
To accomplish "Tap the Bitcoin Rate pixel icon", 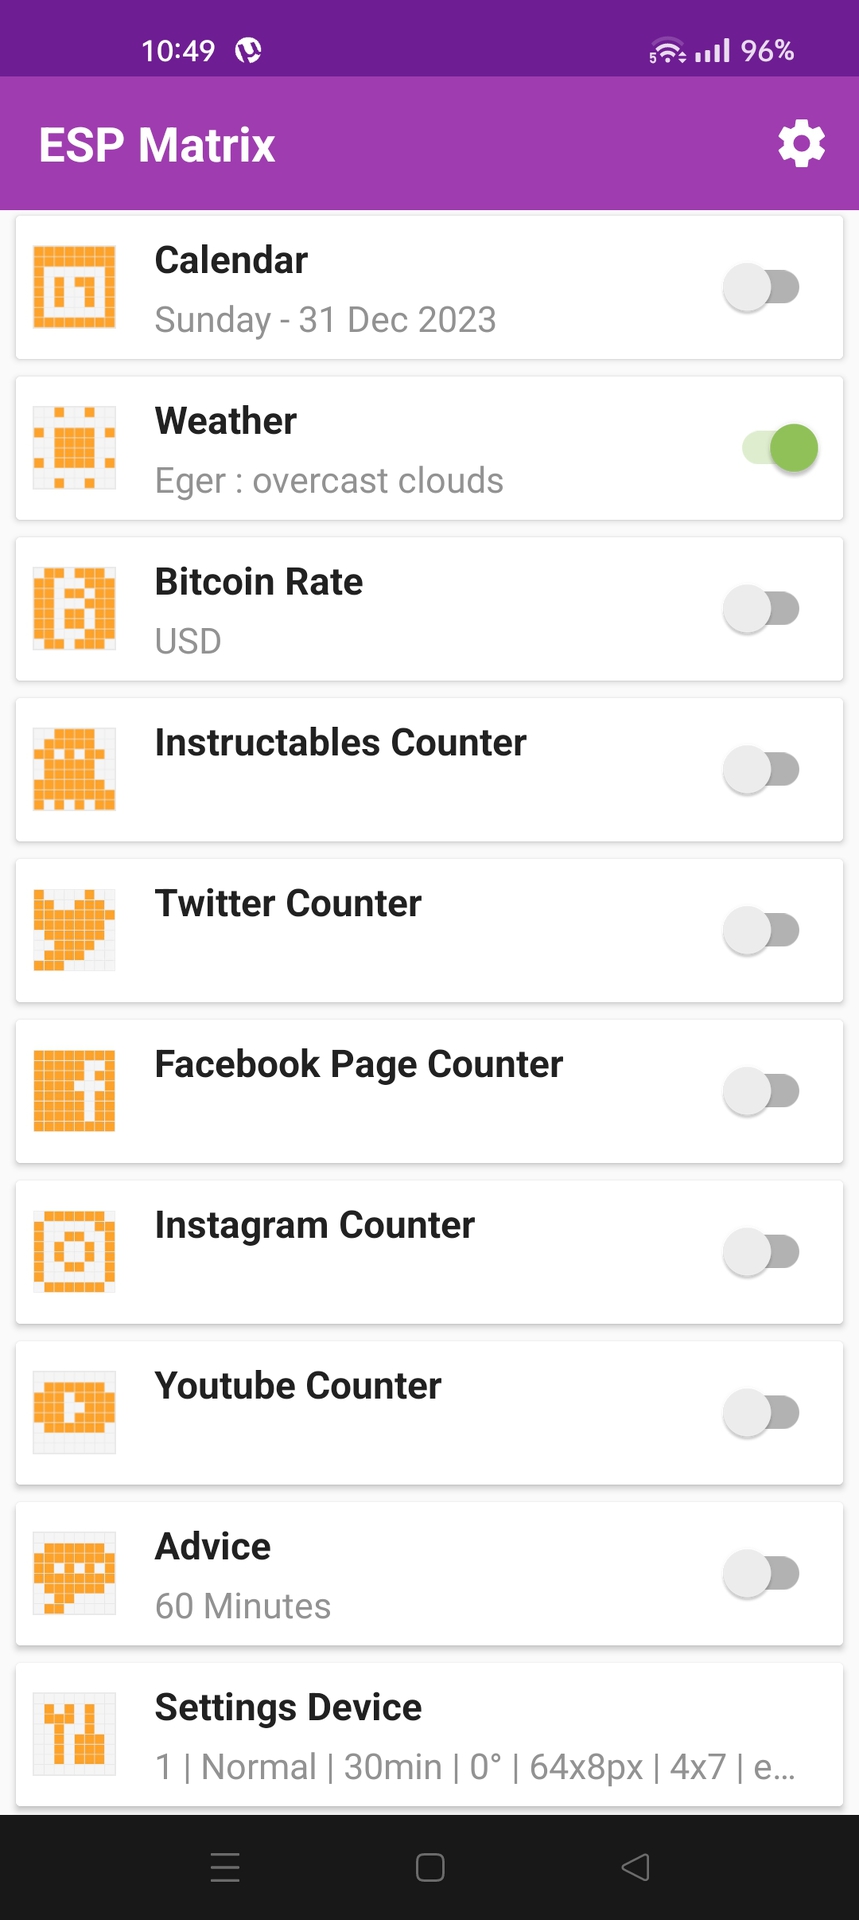I will coord(74,608).
